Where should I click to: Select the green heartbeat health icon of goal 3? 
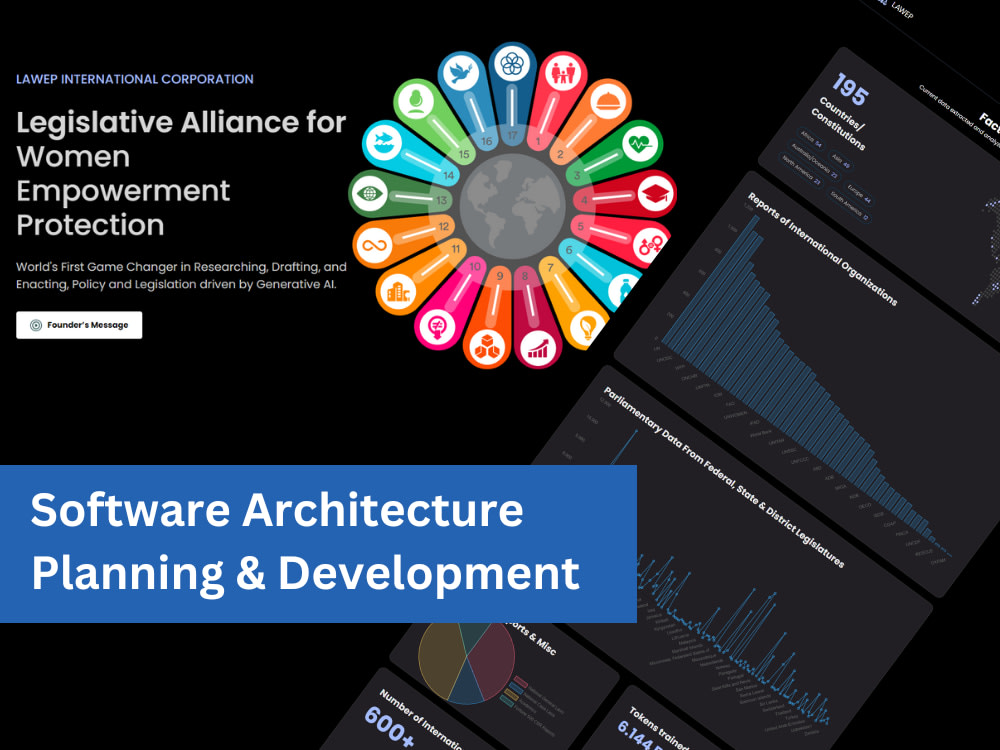point(638,144)
